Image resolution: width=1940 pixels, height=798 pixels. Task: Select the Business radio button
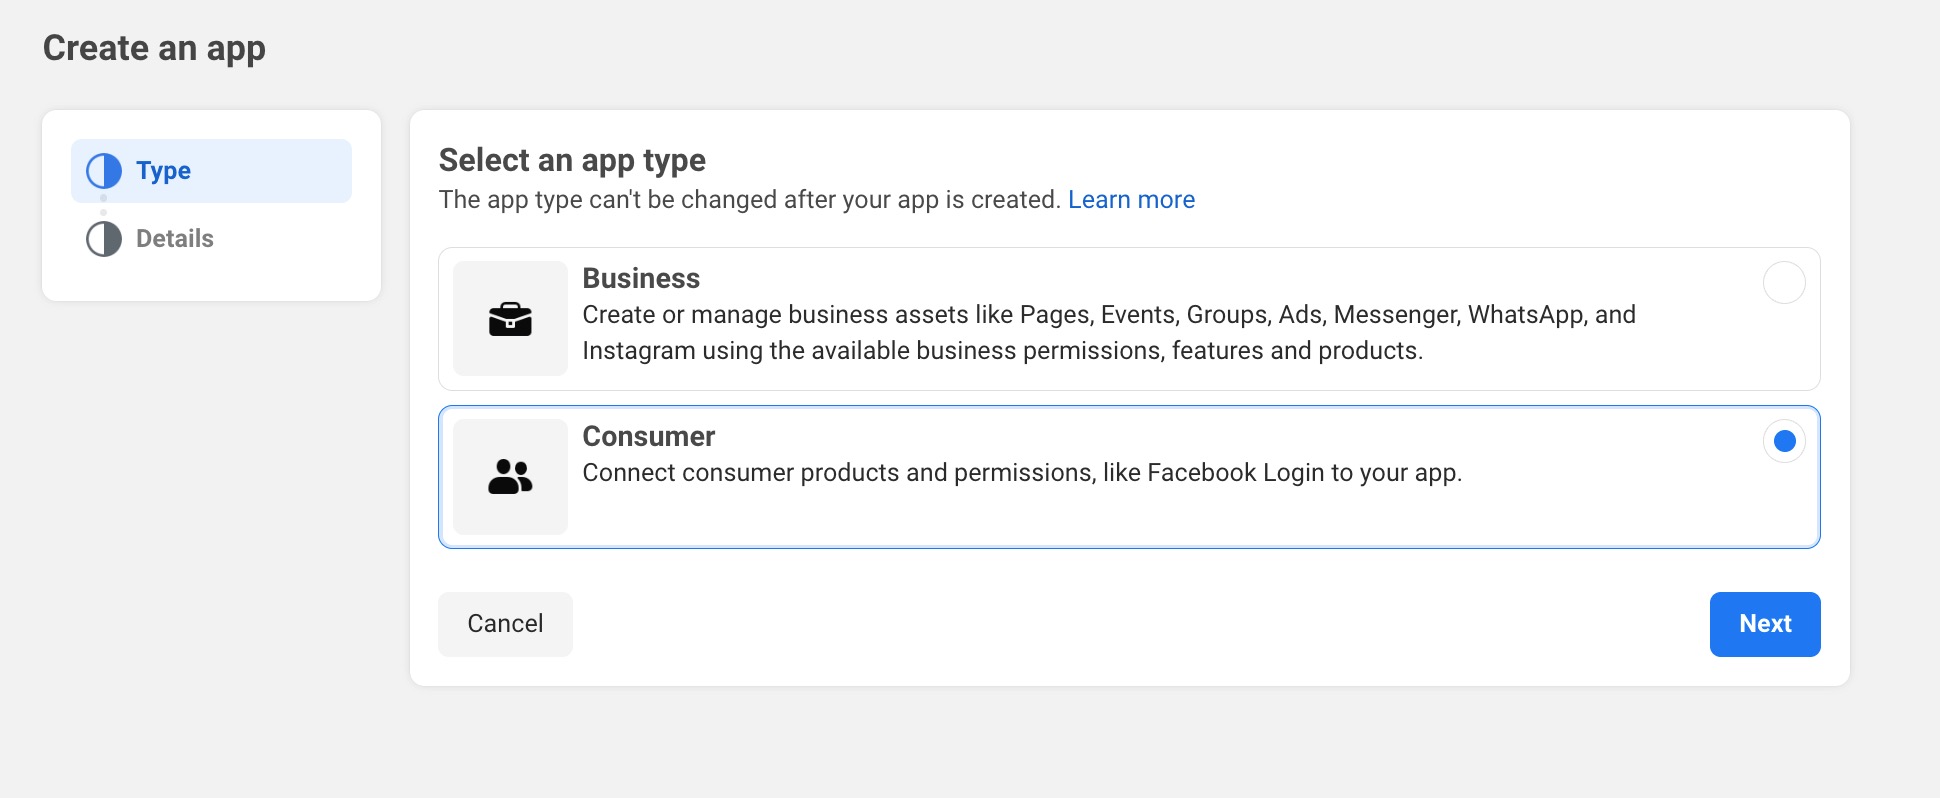point(1784,283)
